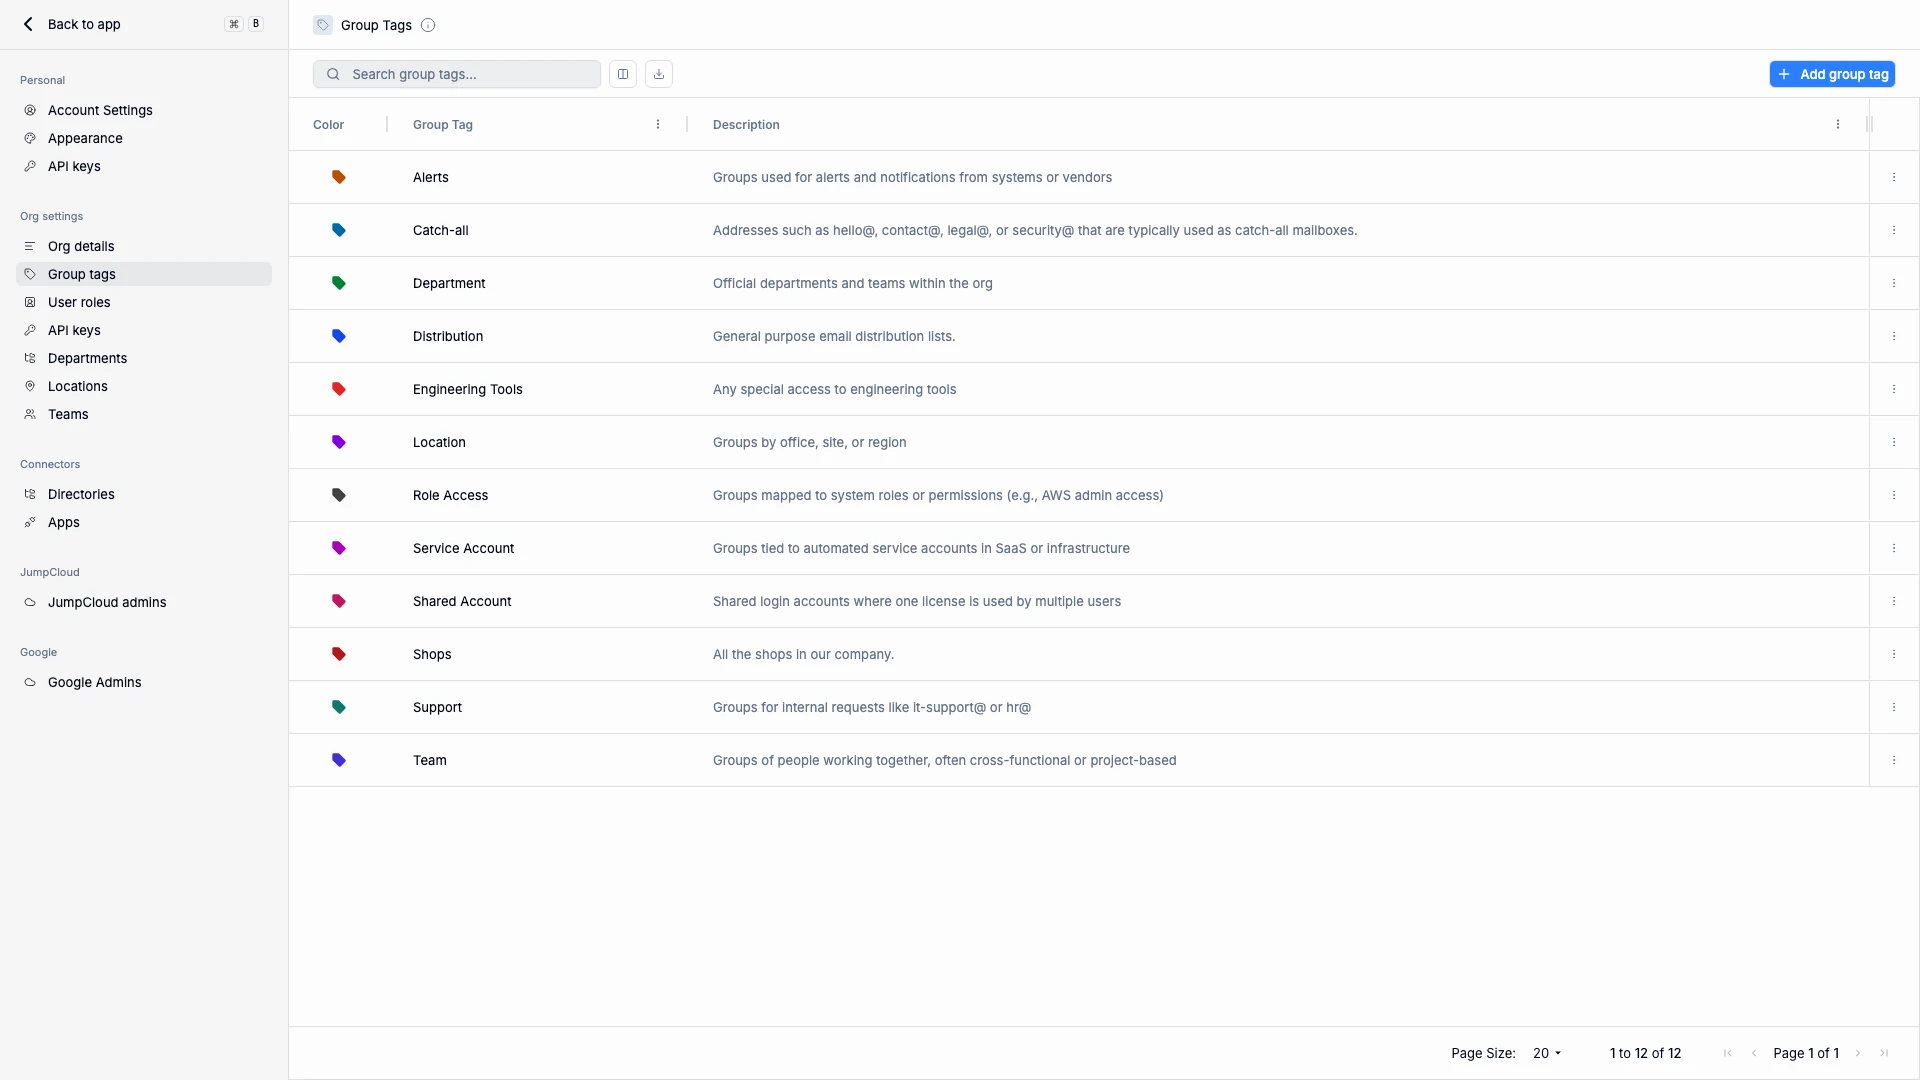Open the column visibility settings icon
1920x1080 pixels.
[622, 73]
